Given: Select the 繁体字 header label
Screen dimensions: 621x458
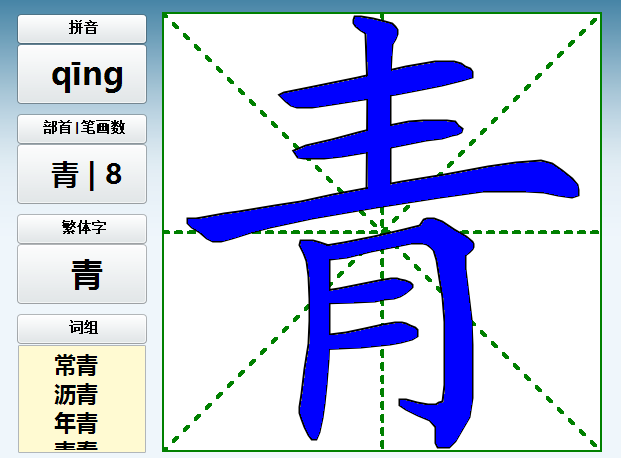Looking at the screenshot, I should [82, 228].
